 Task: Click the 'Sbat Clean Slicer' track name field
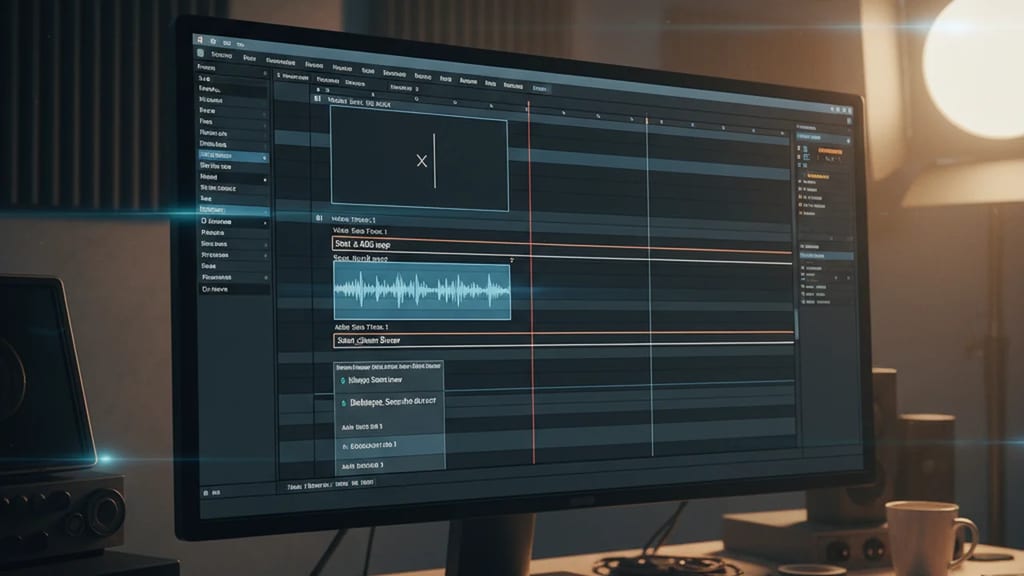click(x=563, y=340)
